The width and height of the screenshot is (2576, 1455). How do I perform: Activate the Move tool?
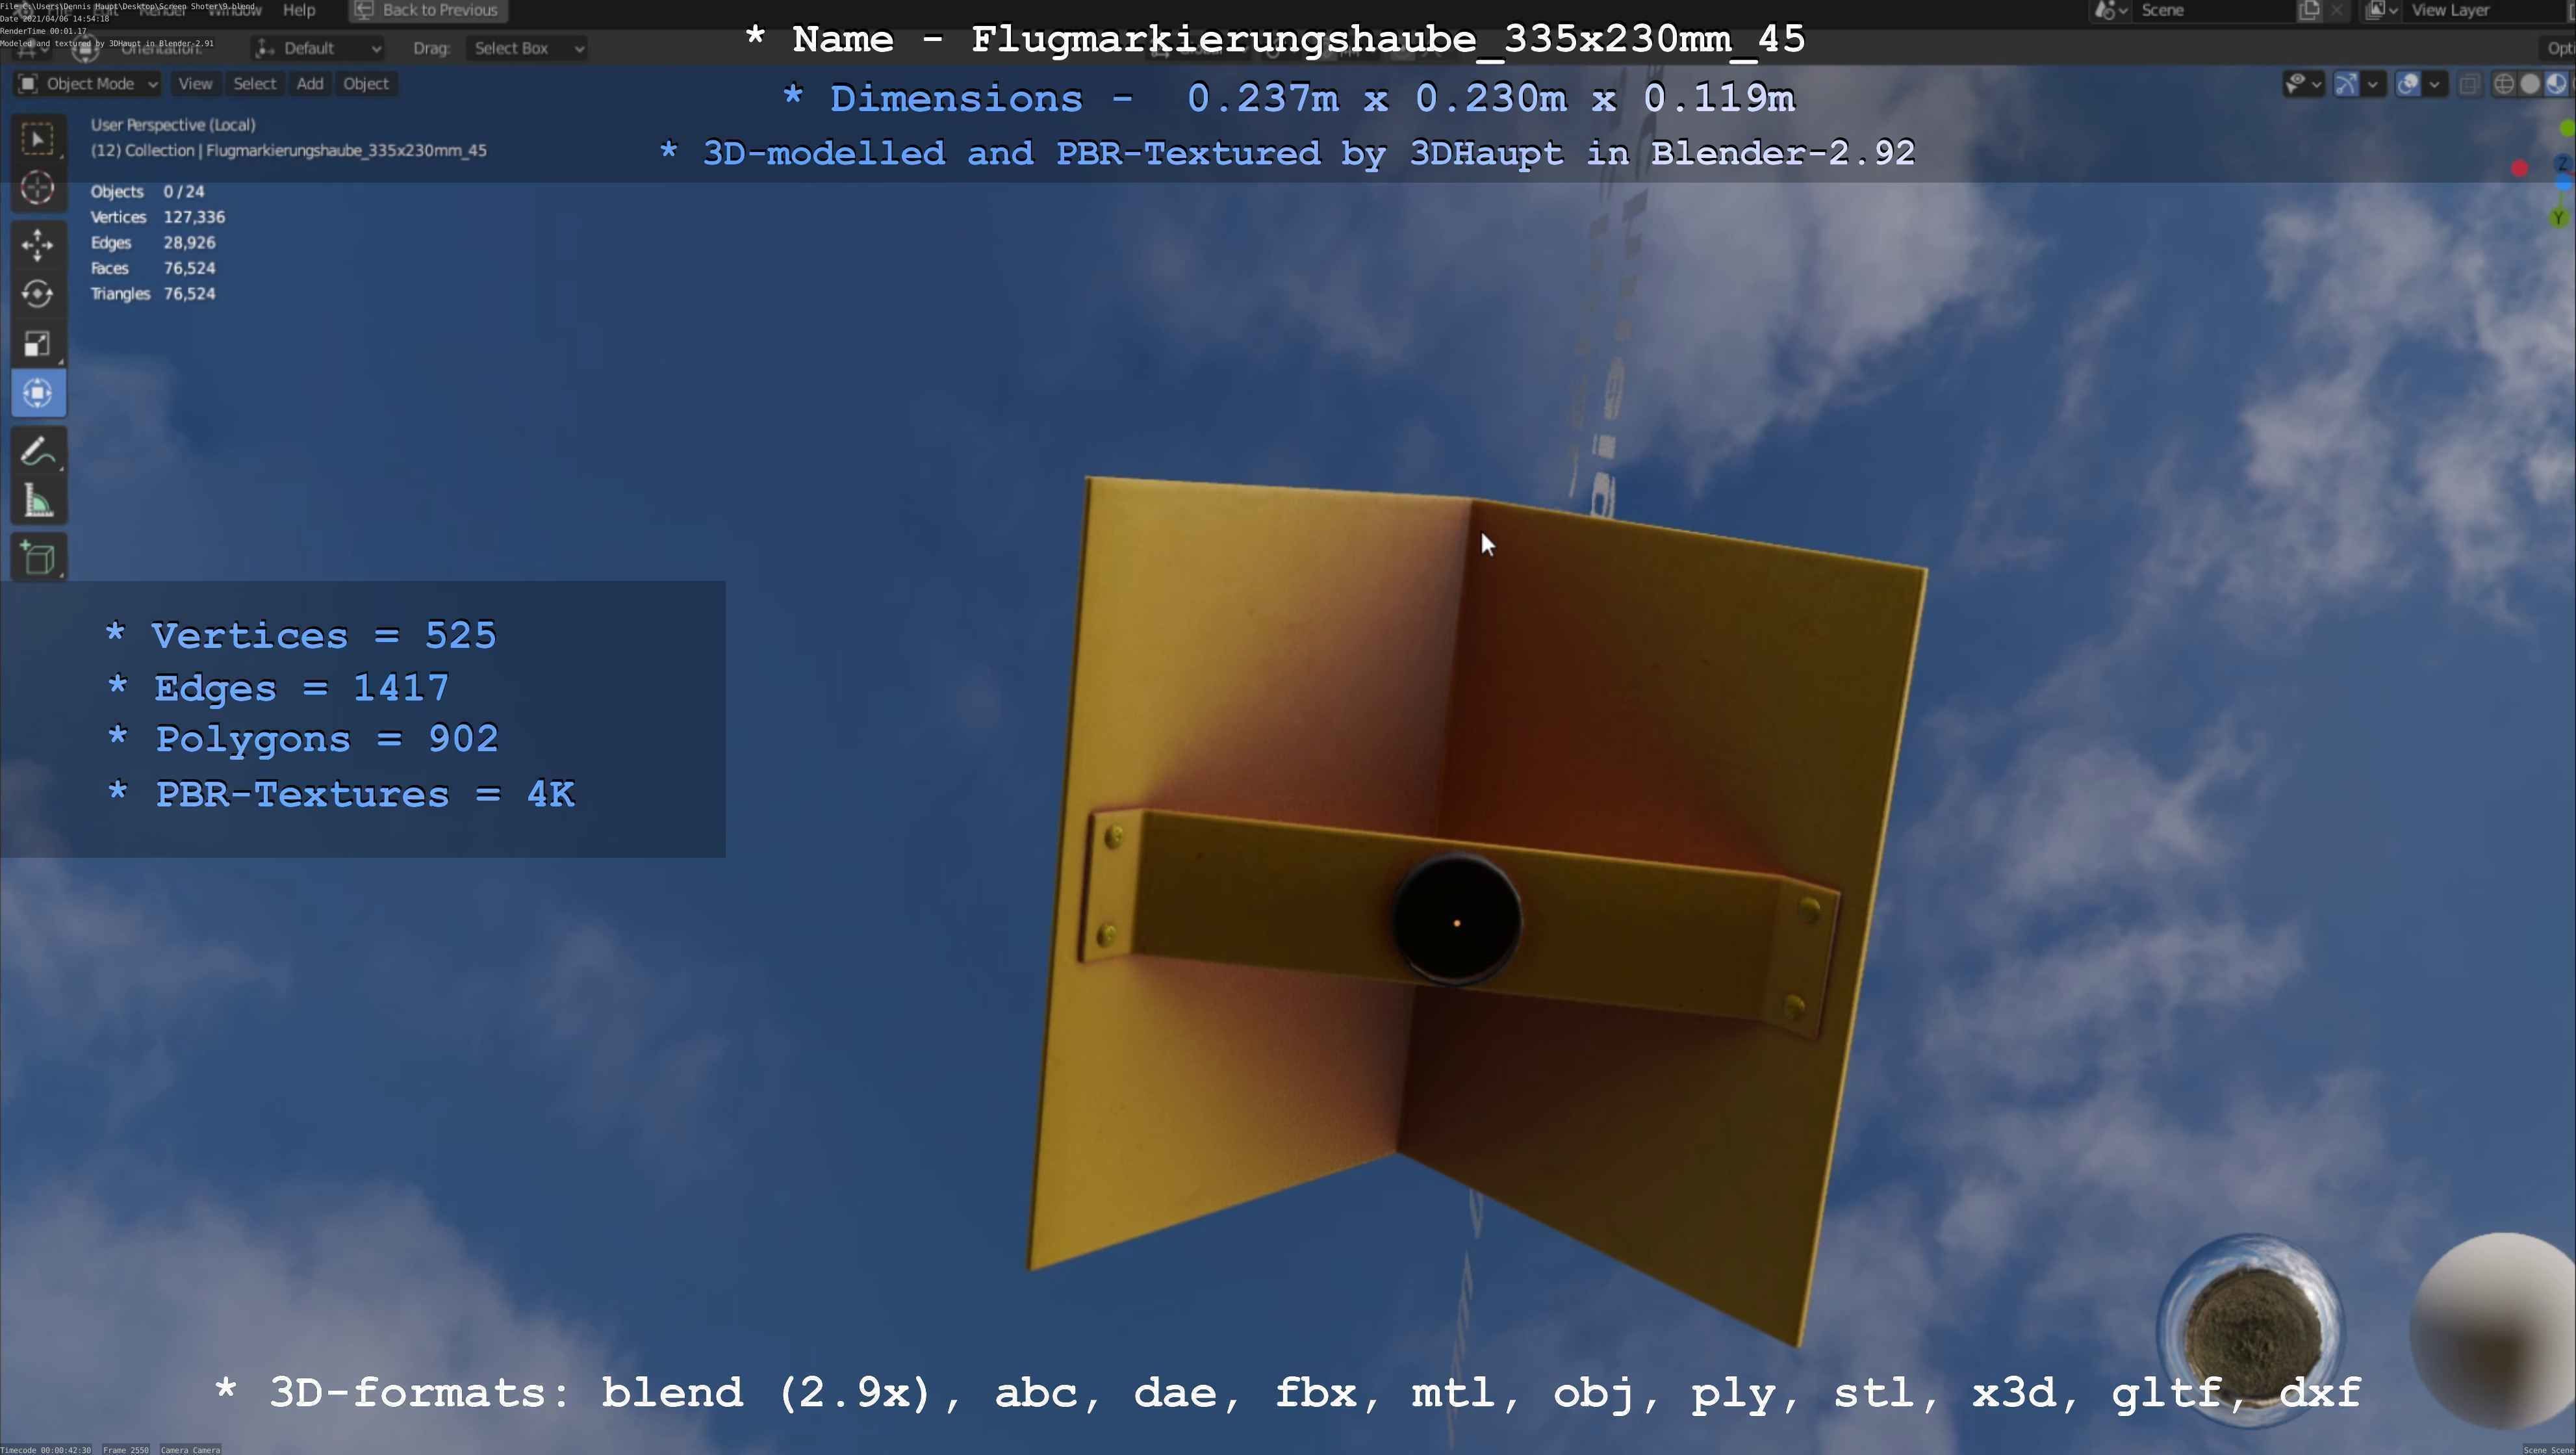pyautogui.click(x=37, y=244)
